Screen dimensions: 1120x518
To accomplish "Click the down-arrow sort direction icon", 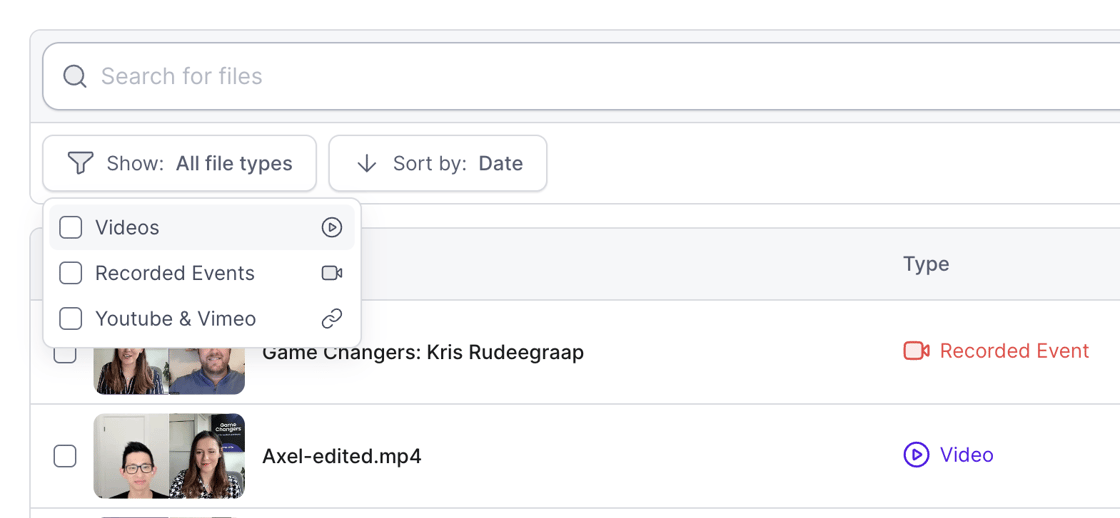I will click(366, 163).
